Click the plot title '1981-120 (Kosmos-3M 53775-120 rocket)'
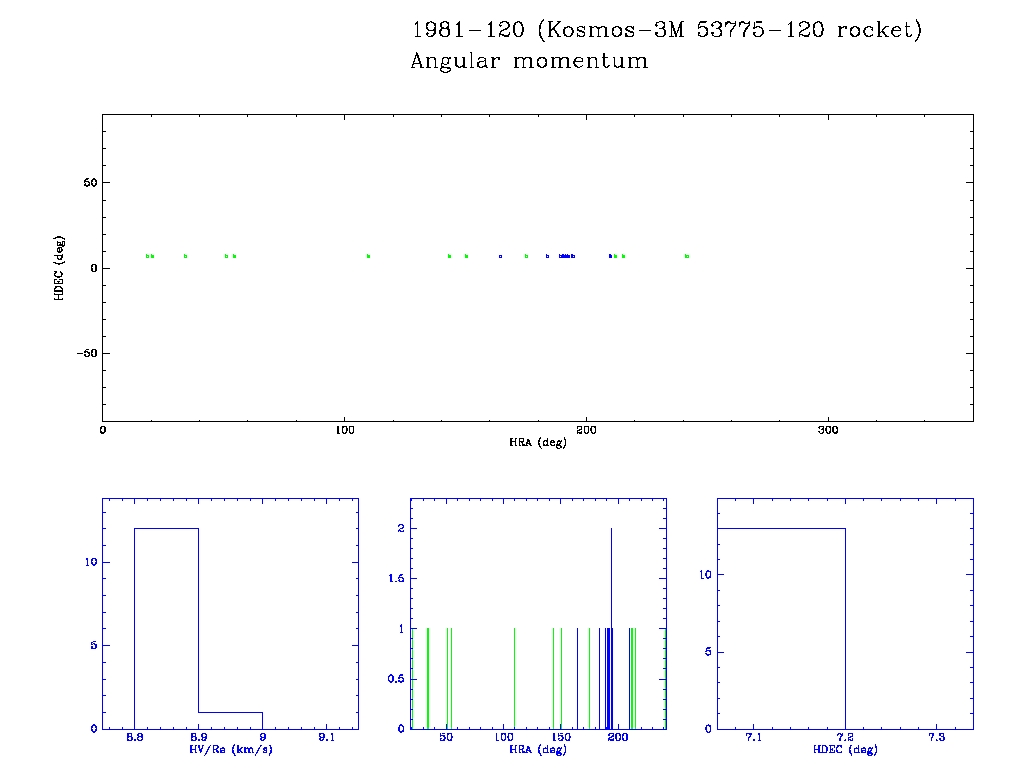The image size is (1024, 768). 667,30
